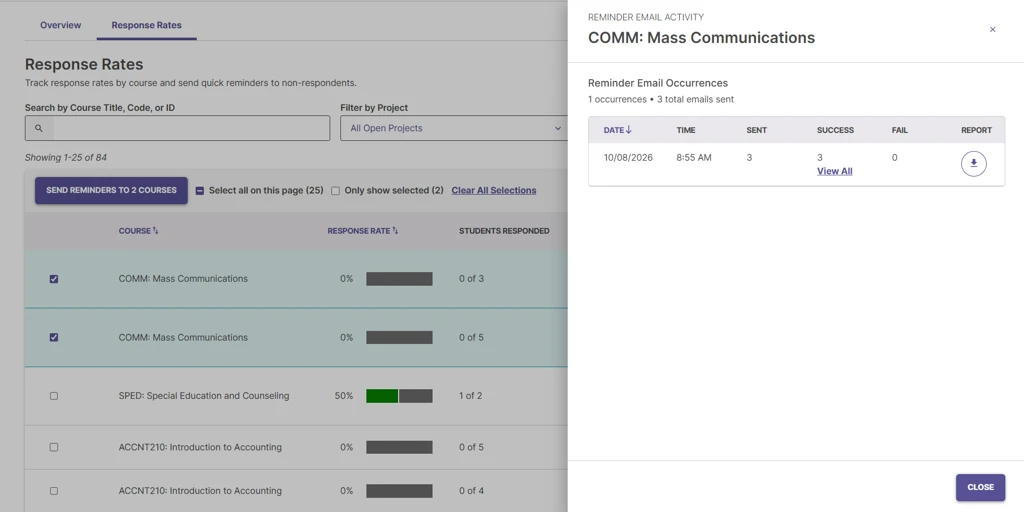Click response bar for COMM 0 of 3
Image resolution: width=1024 pixels, height=512 pixels.
tap(399, 279)
